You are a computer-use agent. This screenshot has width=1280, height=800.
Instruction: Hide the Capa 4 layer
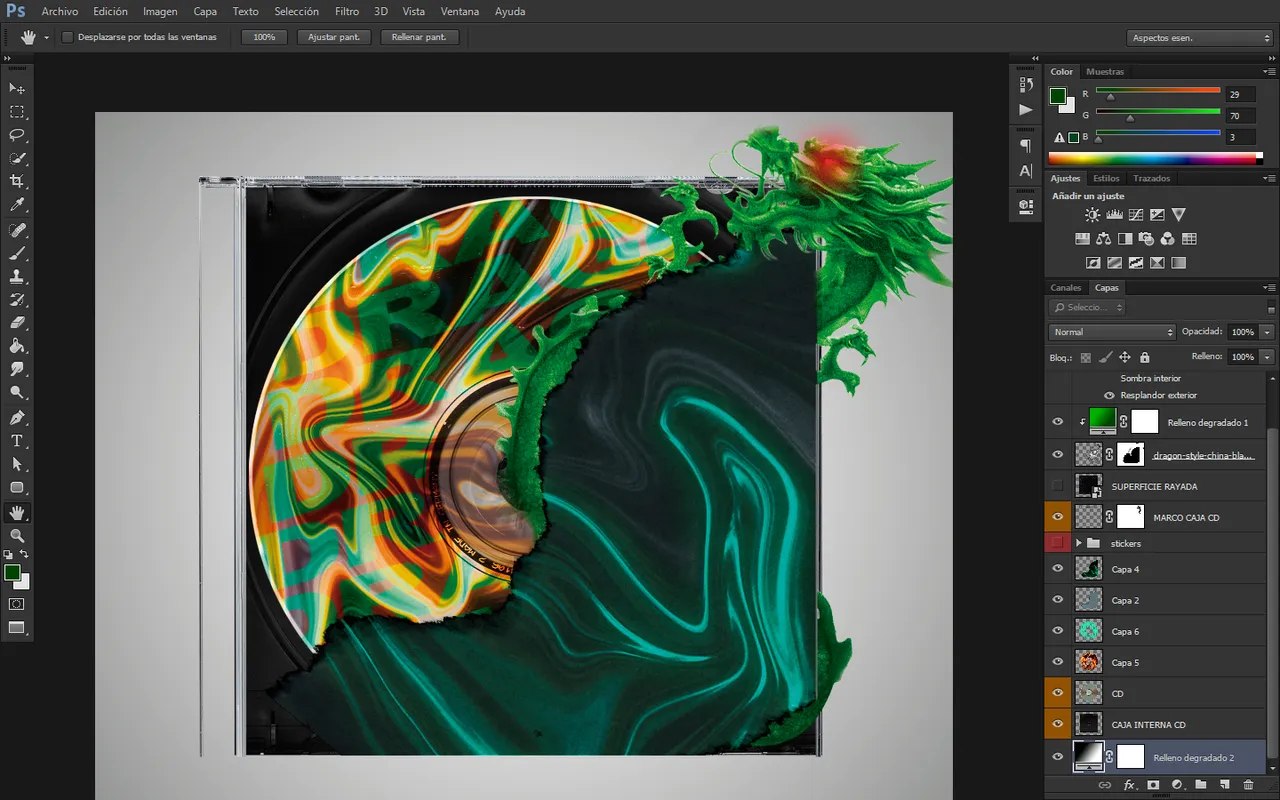(x=1057, y=569)
